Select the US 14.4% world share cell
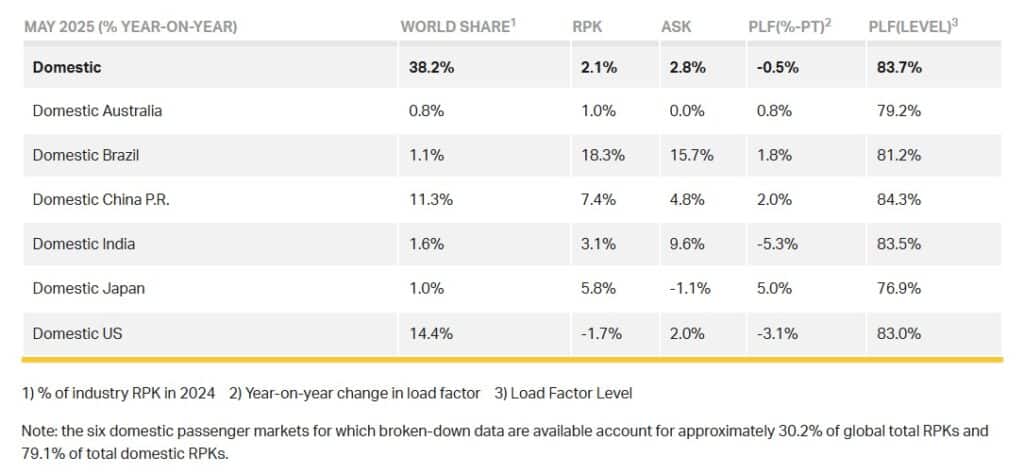Screen dimensions: 1024x474 (431, 334)
